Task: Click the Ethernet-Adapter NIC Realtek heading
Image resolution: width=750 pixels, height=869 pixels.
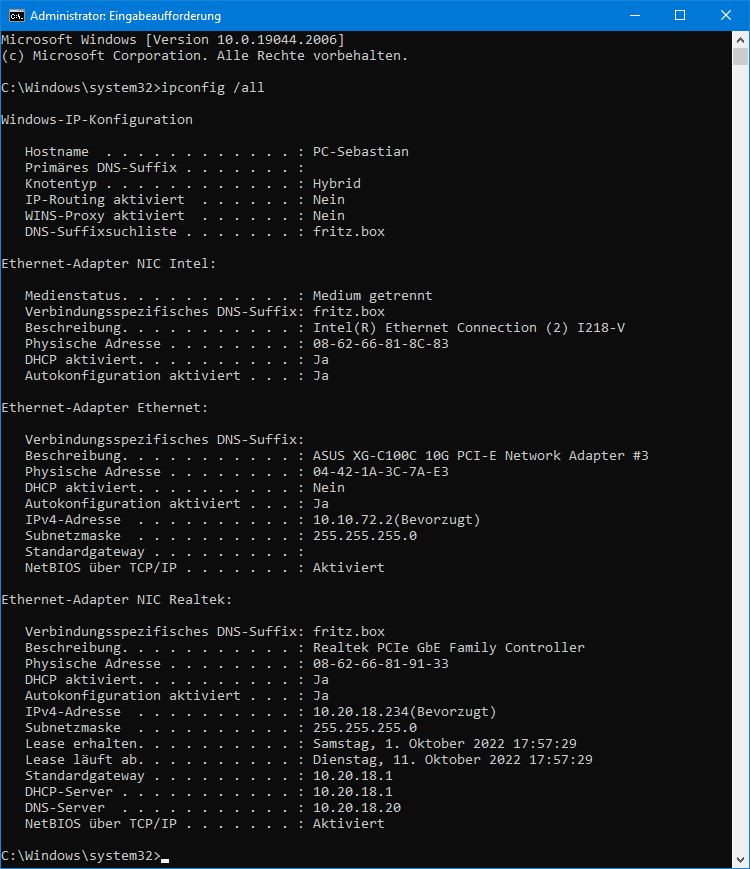Action: [117, 600]
